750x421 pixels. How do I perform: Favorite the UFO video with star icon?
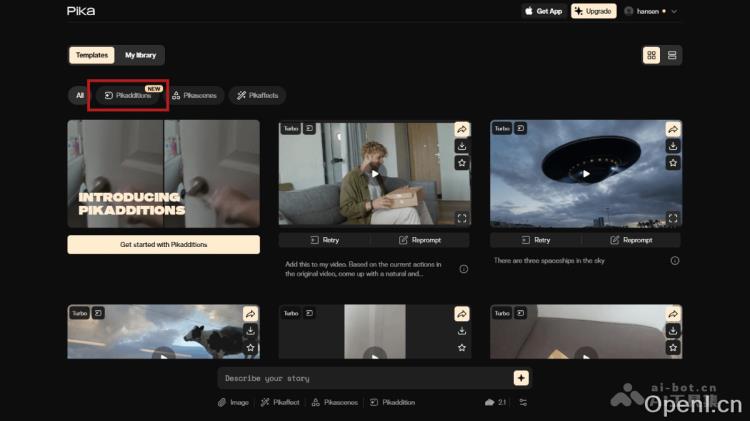(673, 162)
